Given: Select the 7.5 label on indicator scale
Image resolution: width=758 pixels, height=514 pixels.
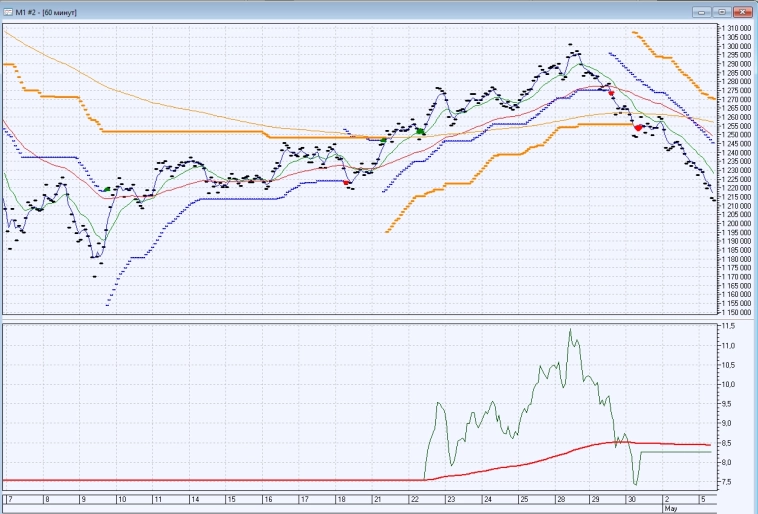Looking at the screenshot, I should pyautogui.click(x=728, y=481).
